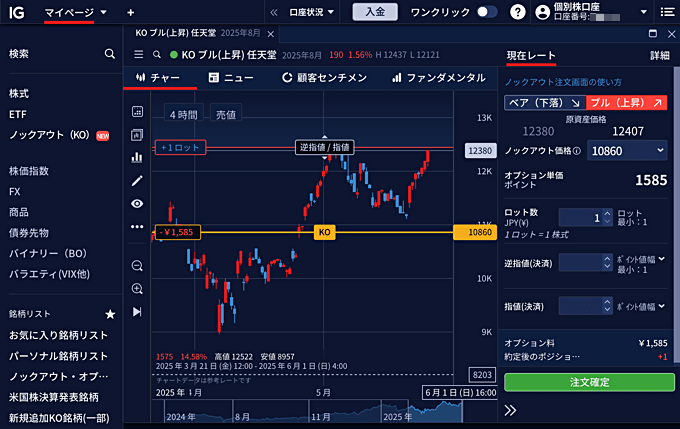Collapse panel with double left arrows

[274, 12]
